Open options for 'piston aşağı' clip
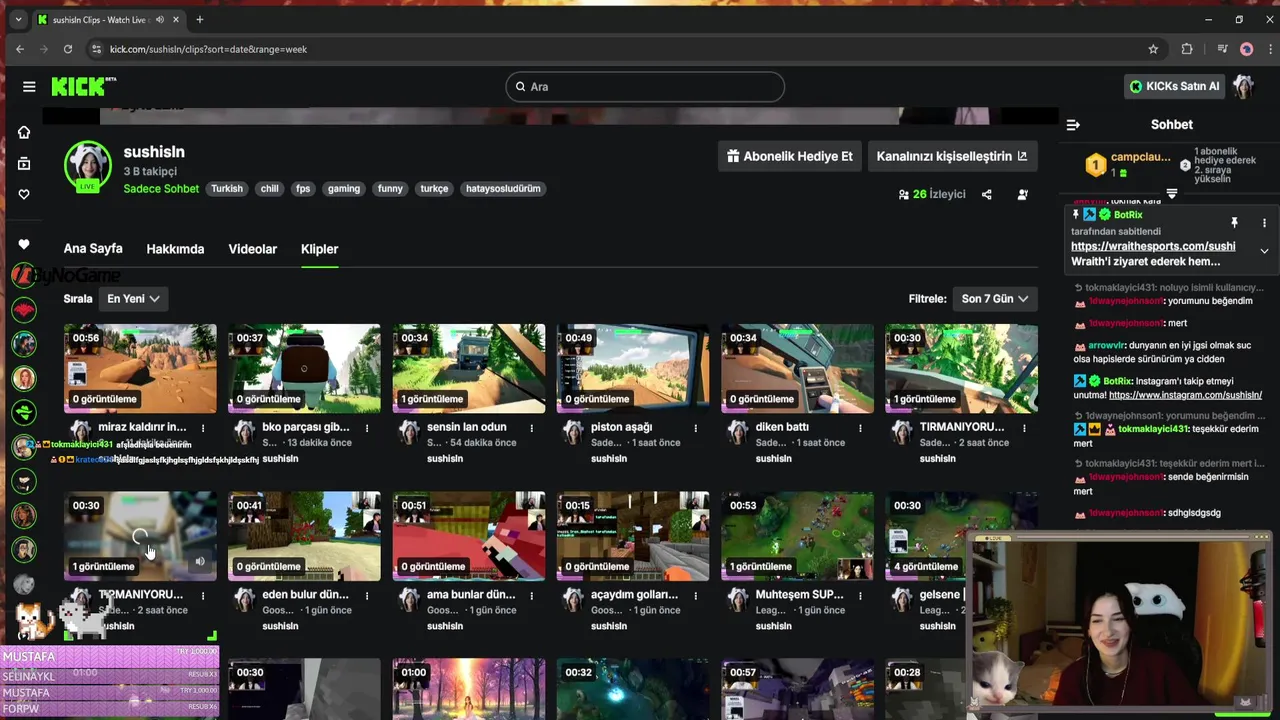The height and width of the screenshot is (720, 1280). 695,427
